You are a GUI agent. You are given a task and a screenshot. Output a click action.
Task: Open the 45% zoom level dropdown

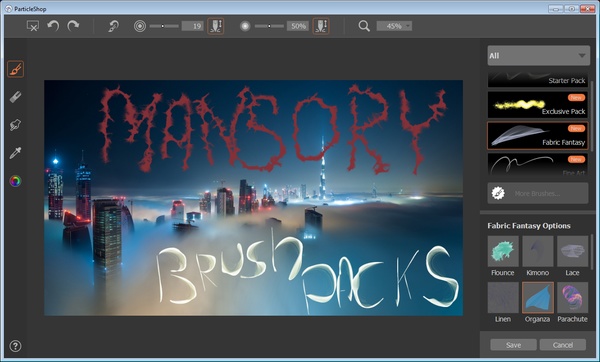click(x=394, y=26)
